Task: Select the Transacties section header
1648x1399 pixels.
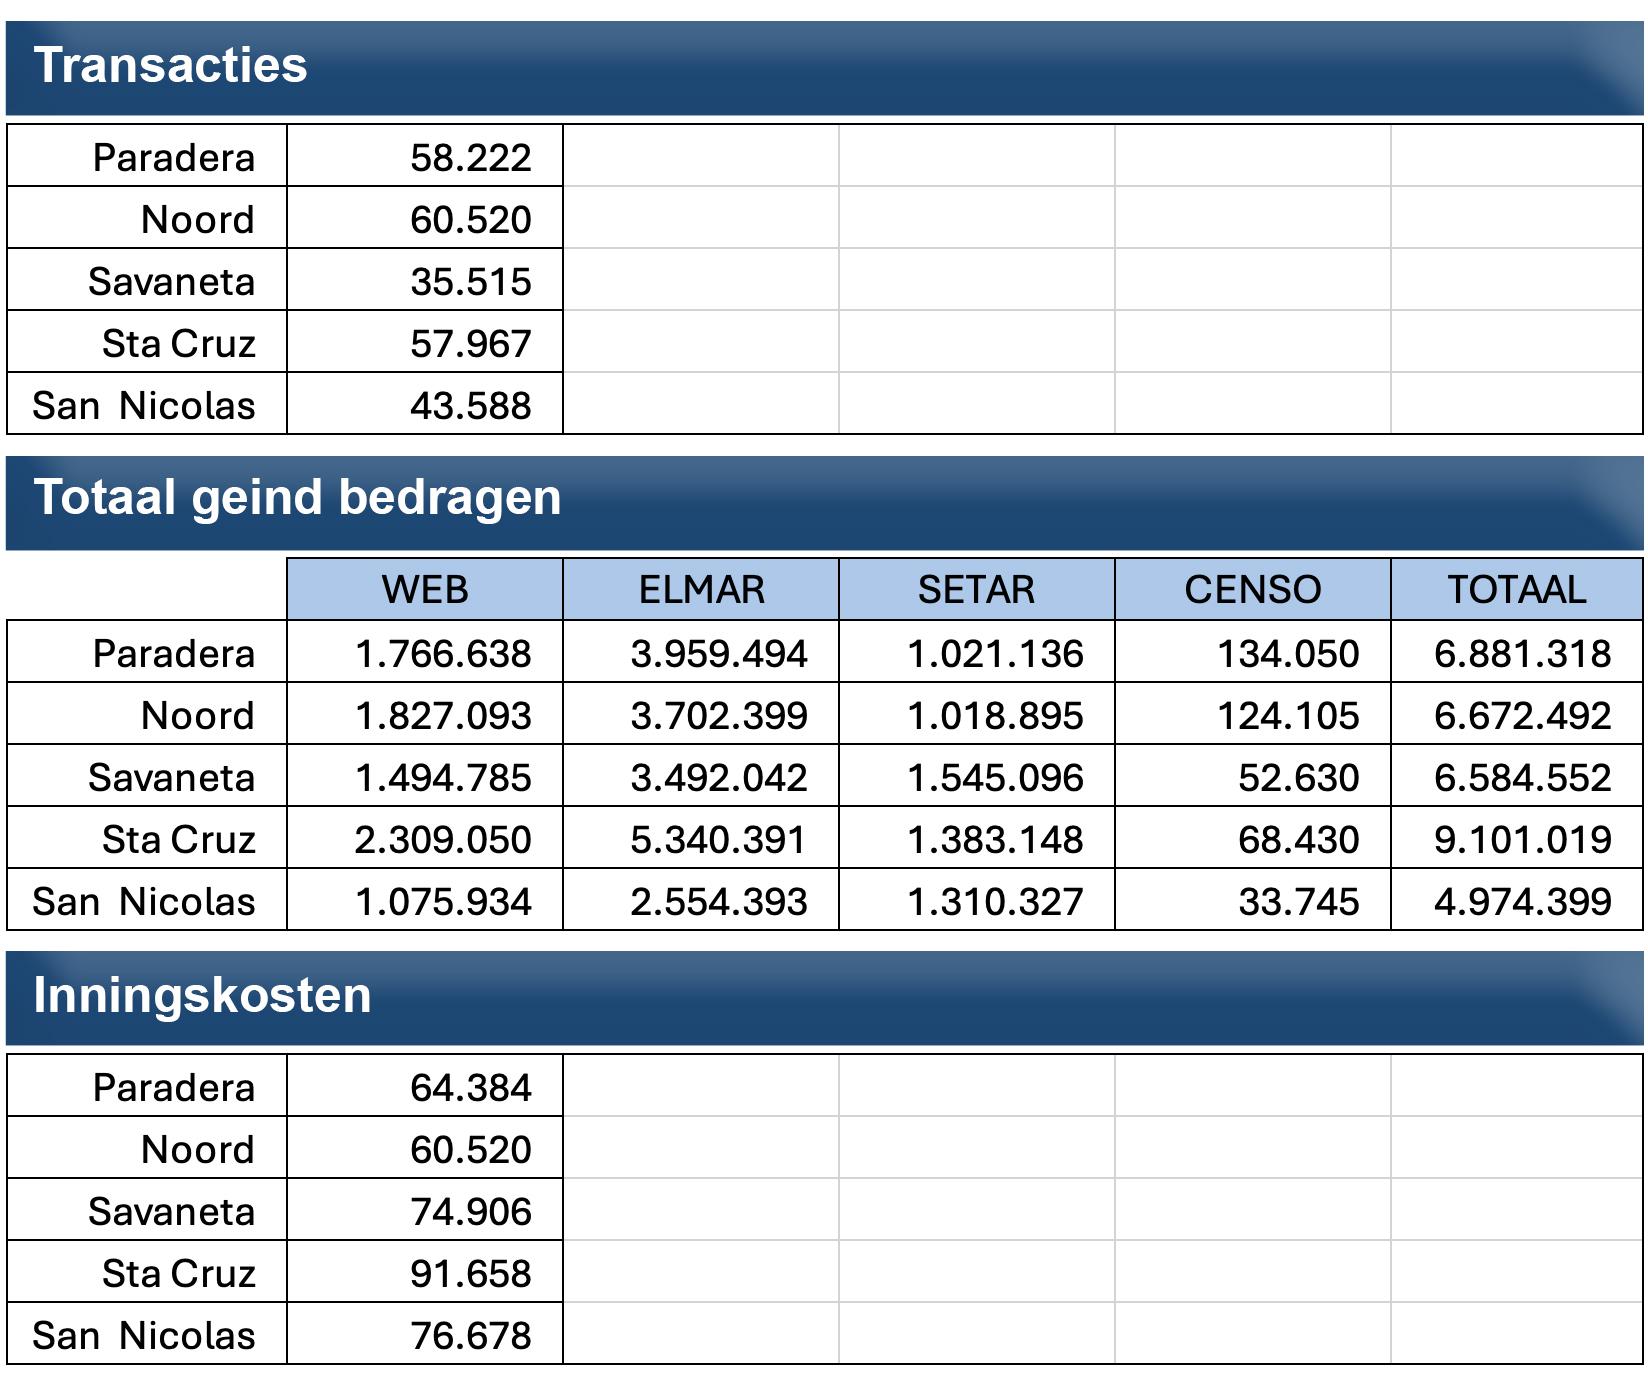Action: [824, 67]
